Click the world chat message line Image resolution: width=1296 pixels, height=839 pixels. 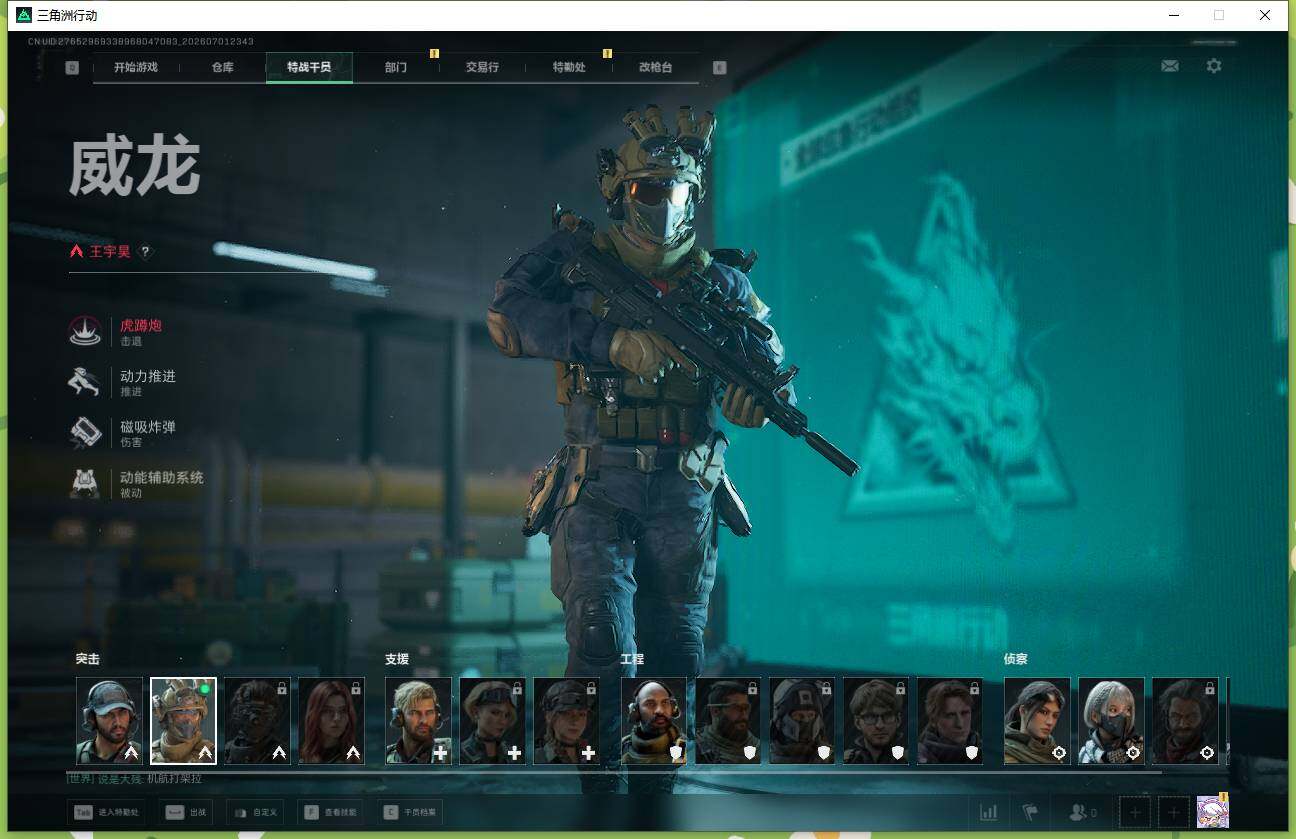pyautogui.click(x=134, y=779)
